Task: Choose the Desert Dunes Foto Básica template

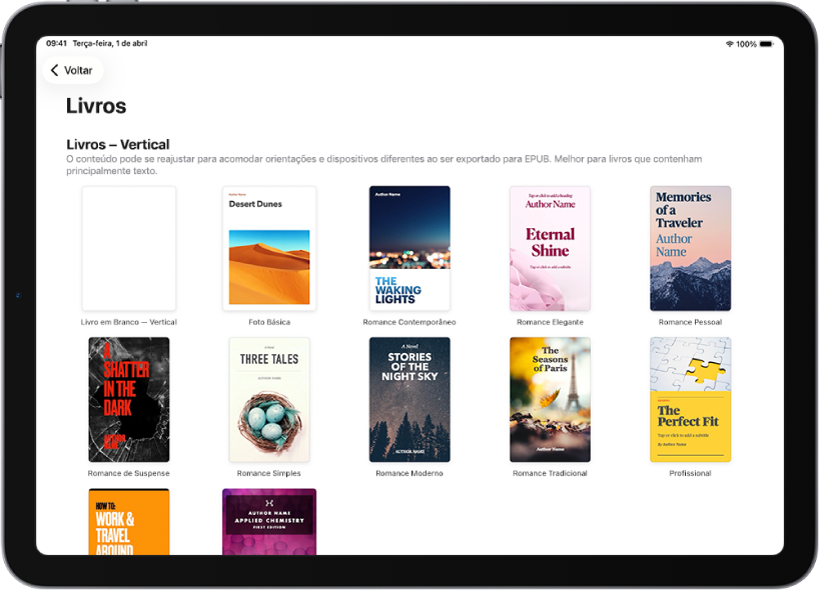Action: coord(269,248)
